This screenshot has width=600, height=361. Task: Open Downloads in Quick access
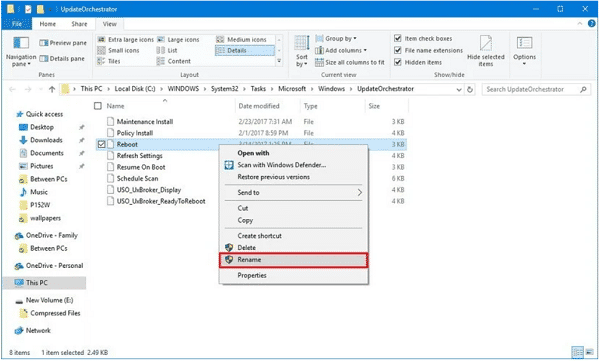tap(46, 140)
